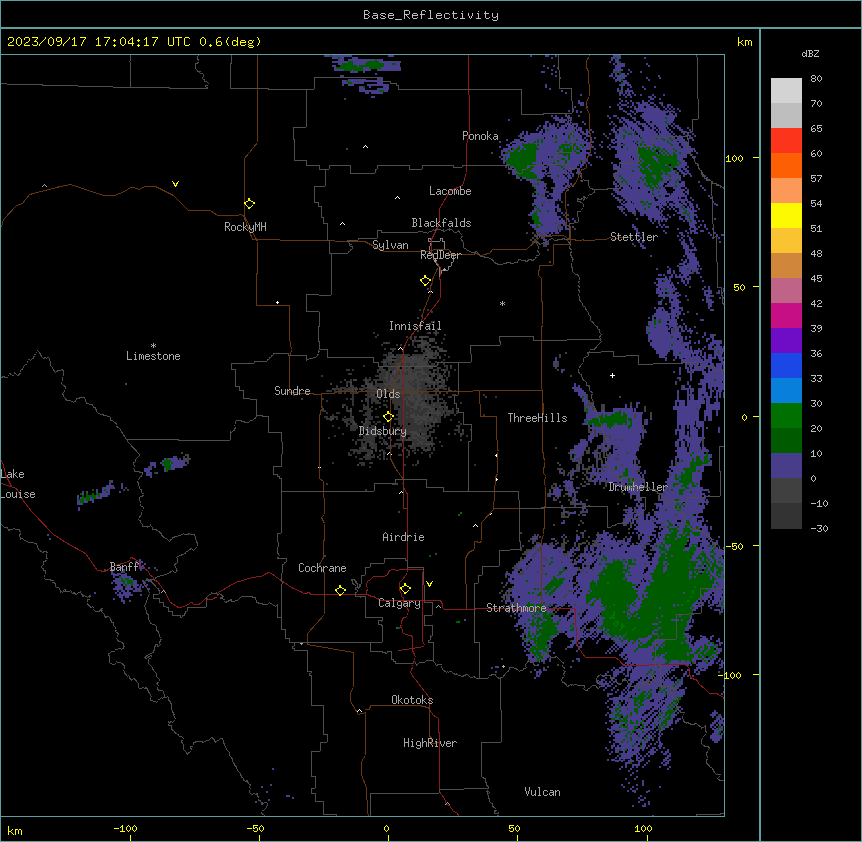Click the yellow diamond marker below Cochrane
The height and width of the screenshot is (842, 862).
(340, 590)
